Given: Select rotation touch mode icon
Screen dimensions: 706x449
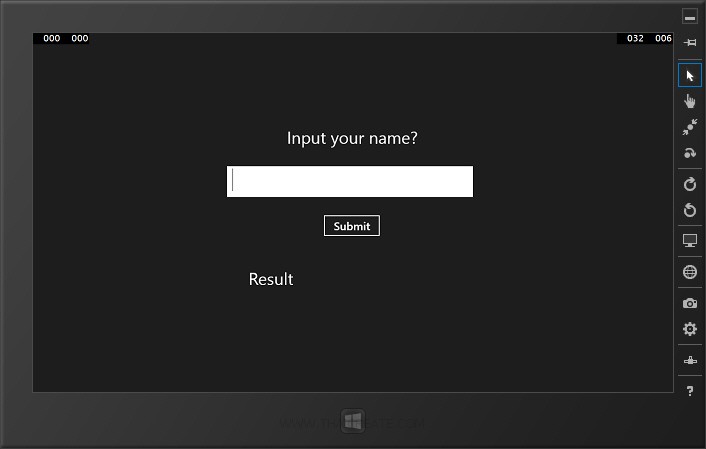Looking at the screenshot, I should coord(689,153).
